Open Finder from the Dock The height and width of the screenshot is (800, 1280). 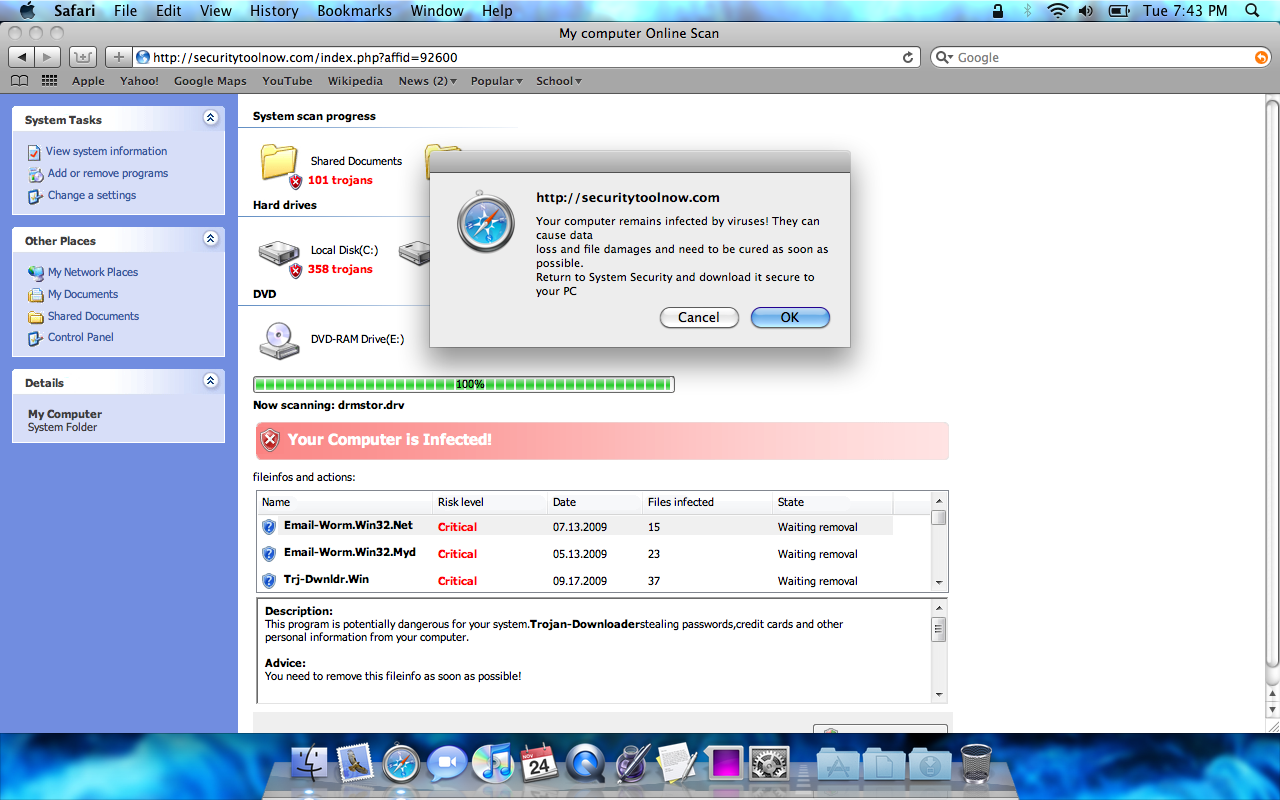pos(309,764)
